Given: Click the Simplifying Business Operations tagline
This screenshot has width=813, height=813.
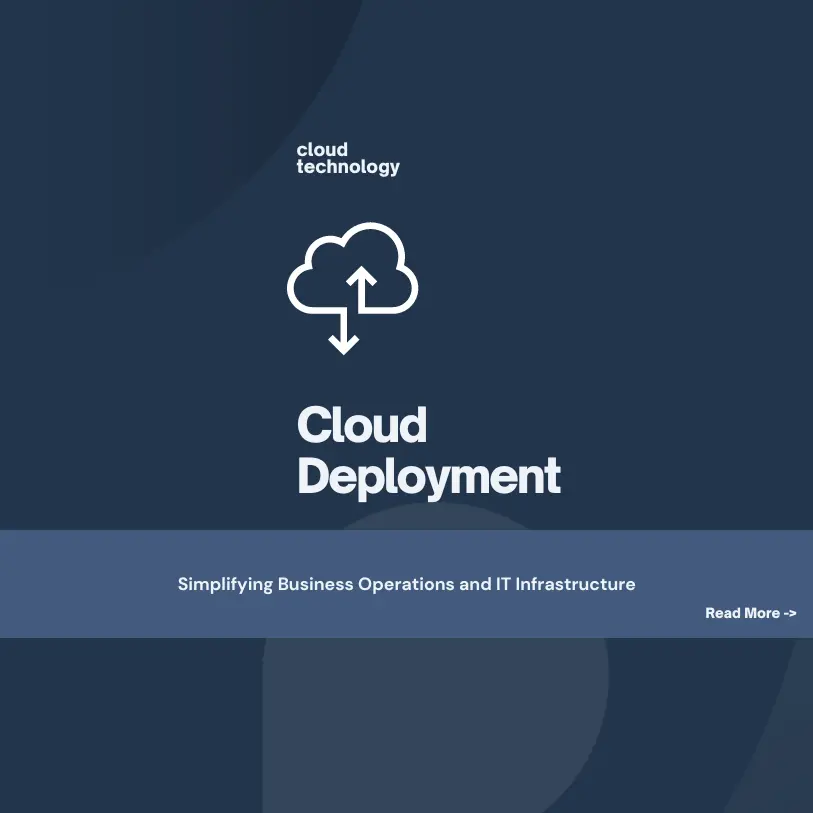Looking at the screenshot, I should pos(406,584).
